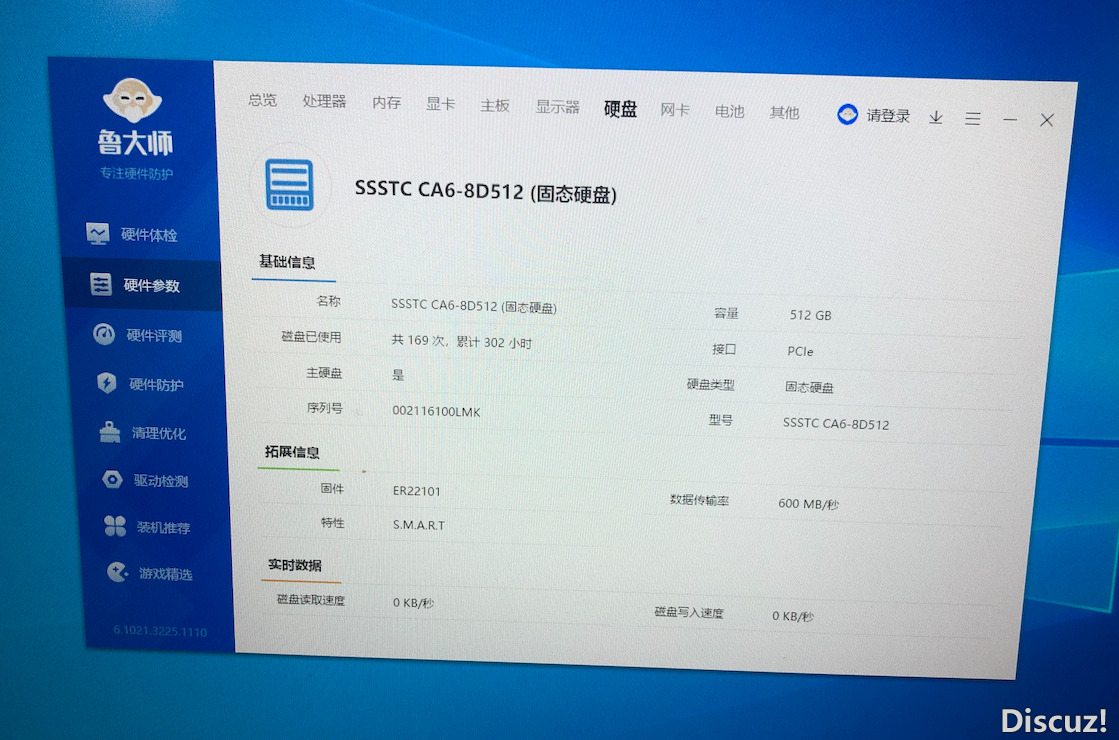This screenshot has width=1119, height=740.
Task: Click the Ludashi mascot logo
Action: pyautogui.click(x=132, y=99)
